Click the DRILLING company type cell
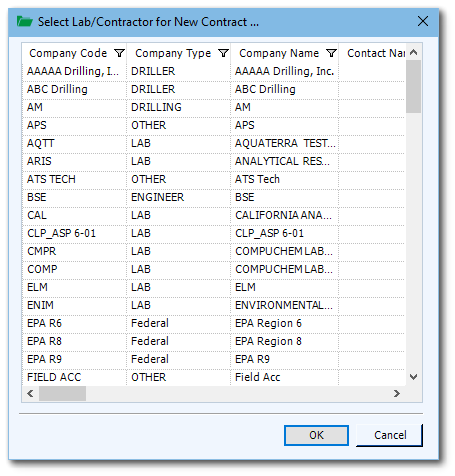The height and width of the screenshot is (476, 455). (178, 107)
